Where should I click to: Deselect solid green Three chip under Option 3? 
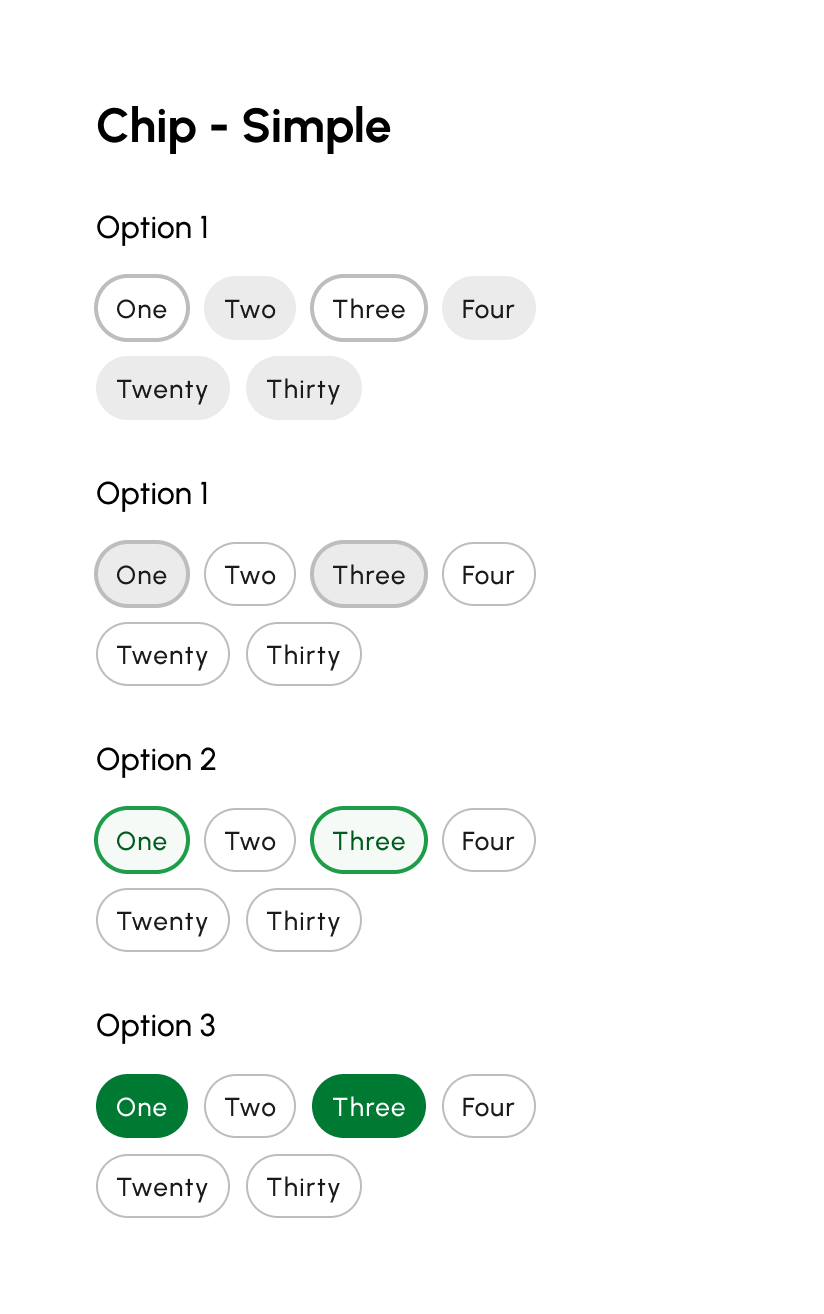369,1106
